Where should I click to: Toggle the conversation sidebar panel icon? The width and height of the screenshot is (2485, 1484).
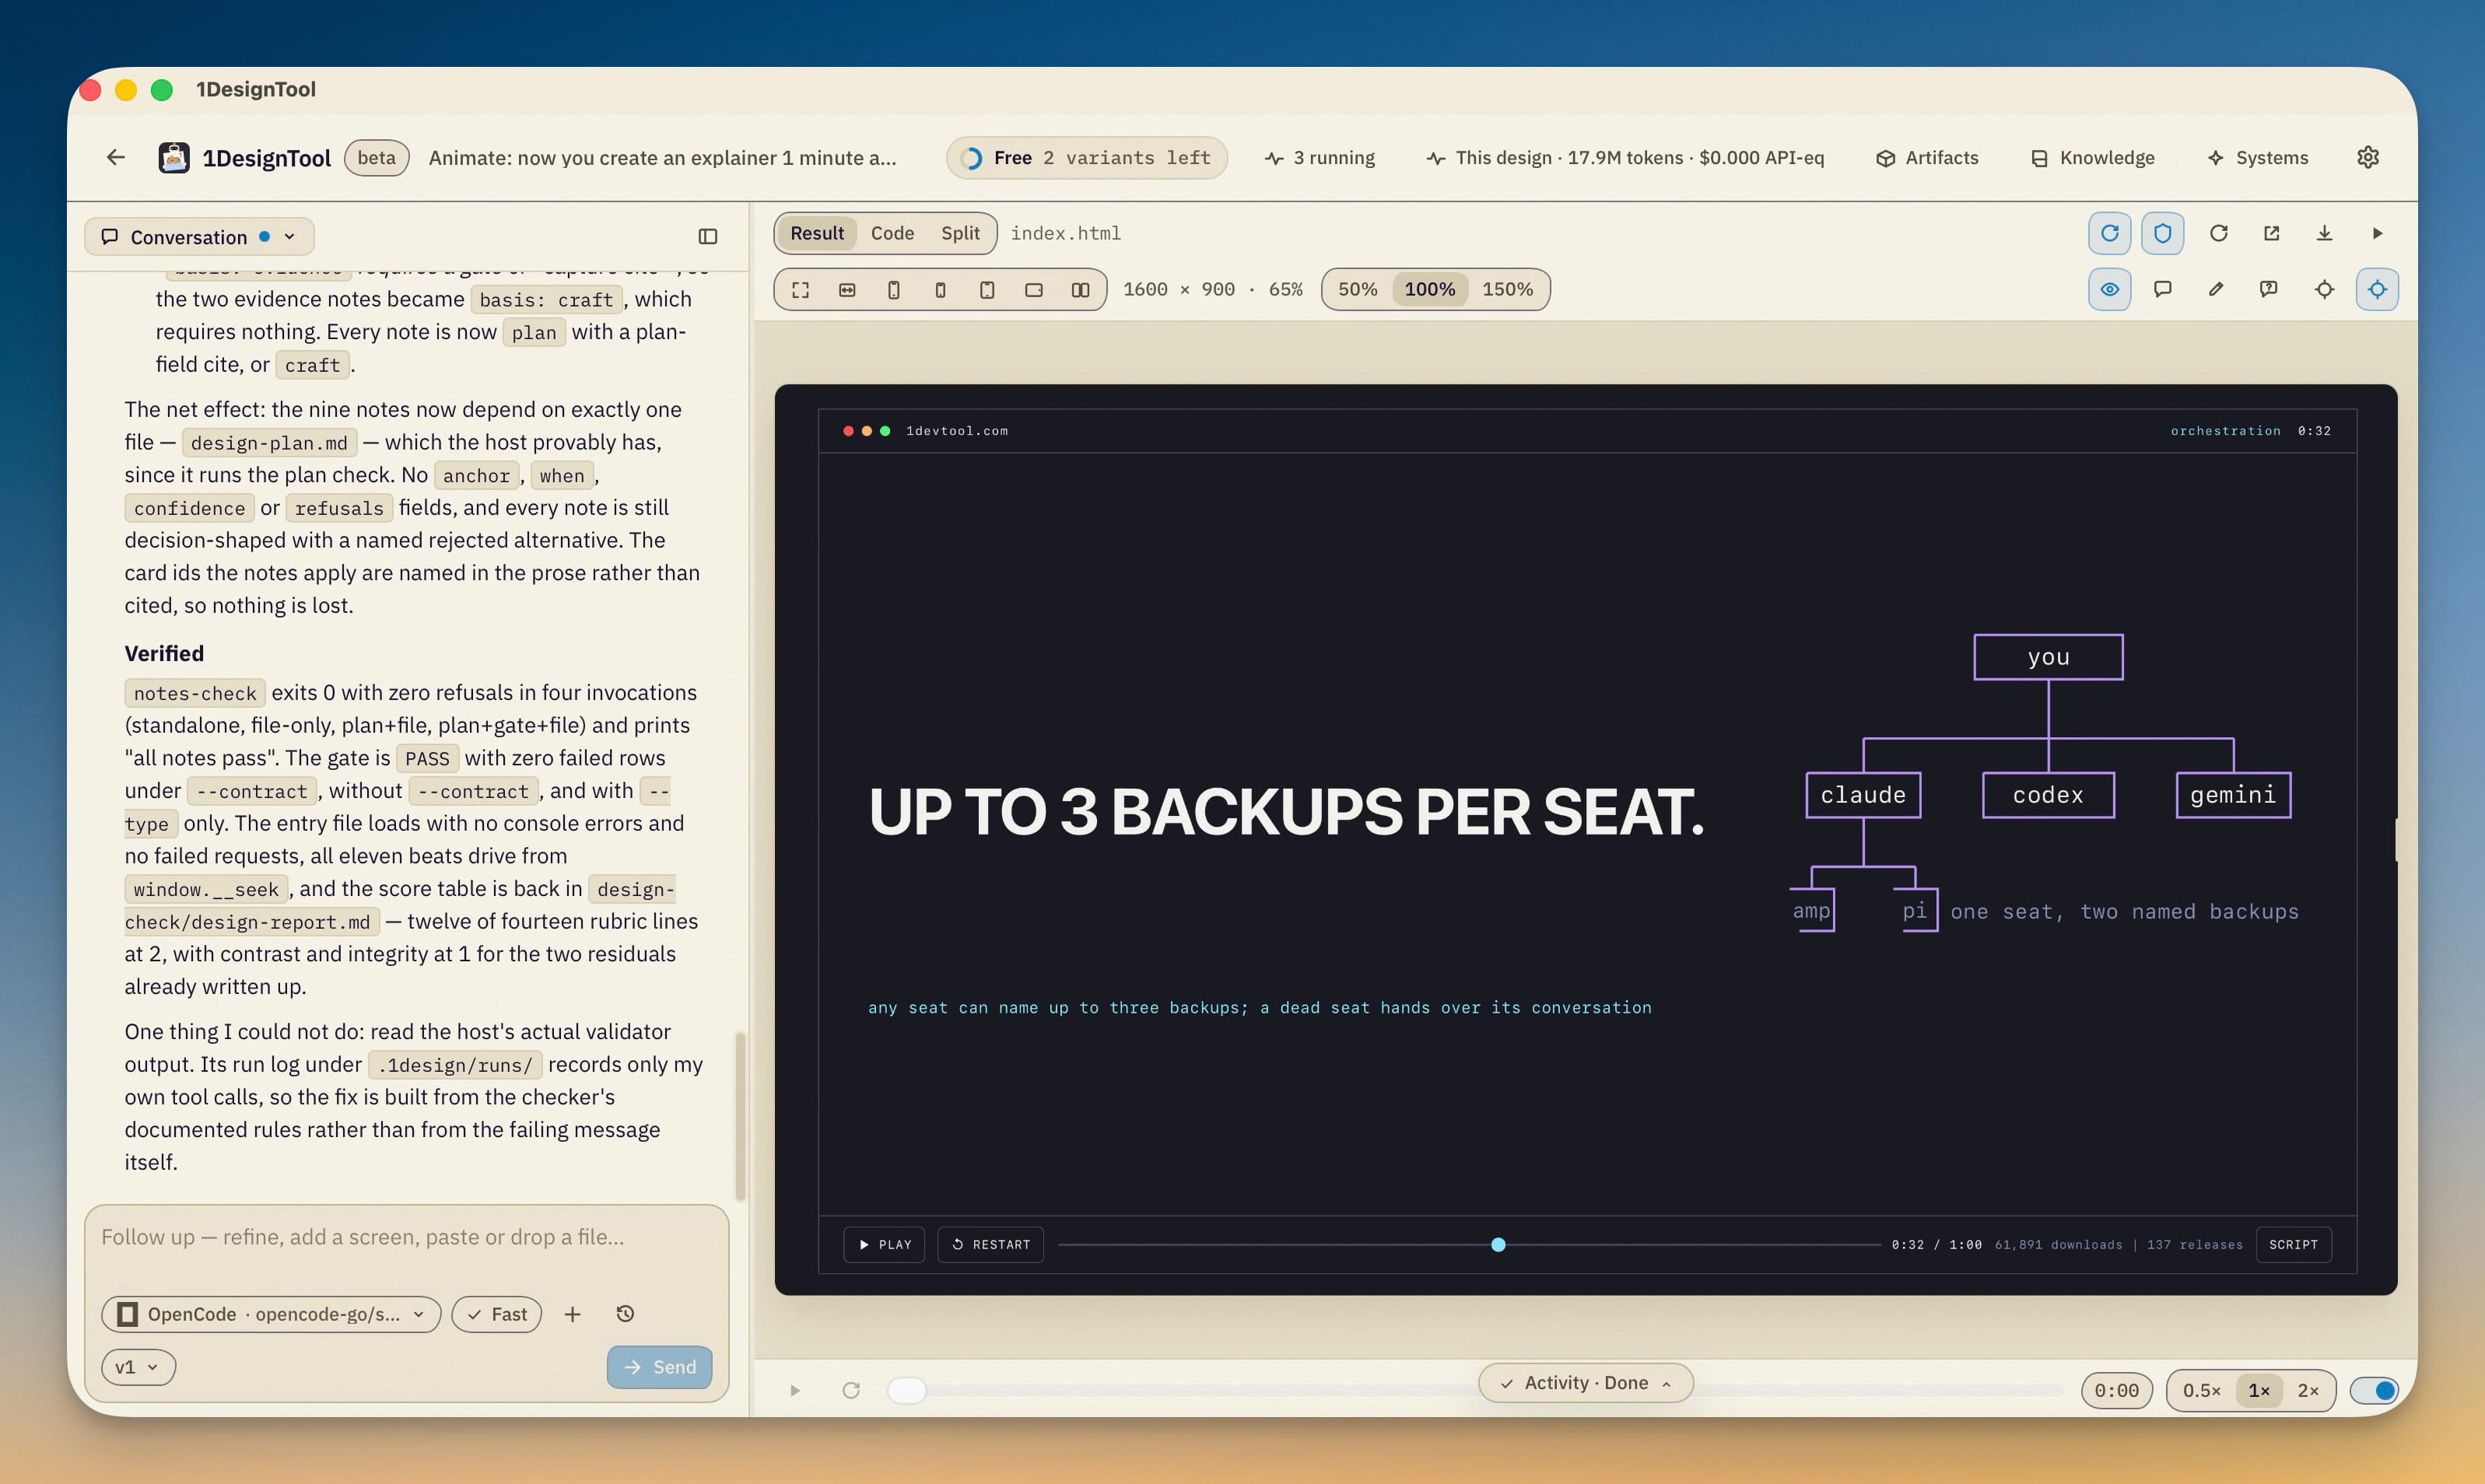tap(708, 236)
